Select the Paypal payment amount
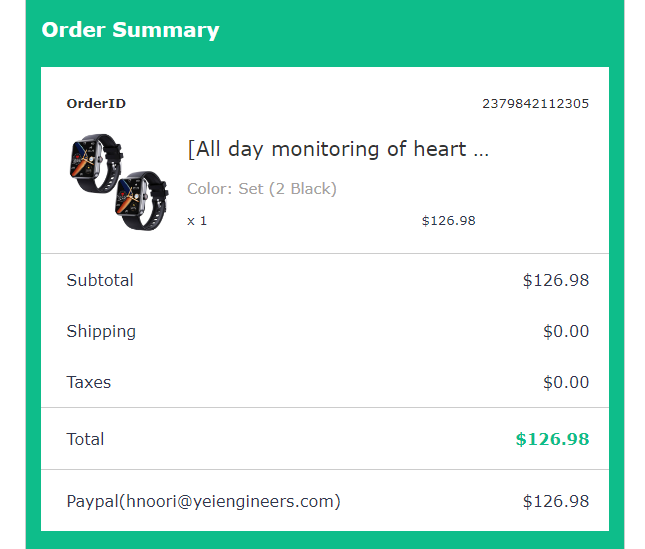 coord(555,501)
